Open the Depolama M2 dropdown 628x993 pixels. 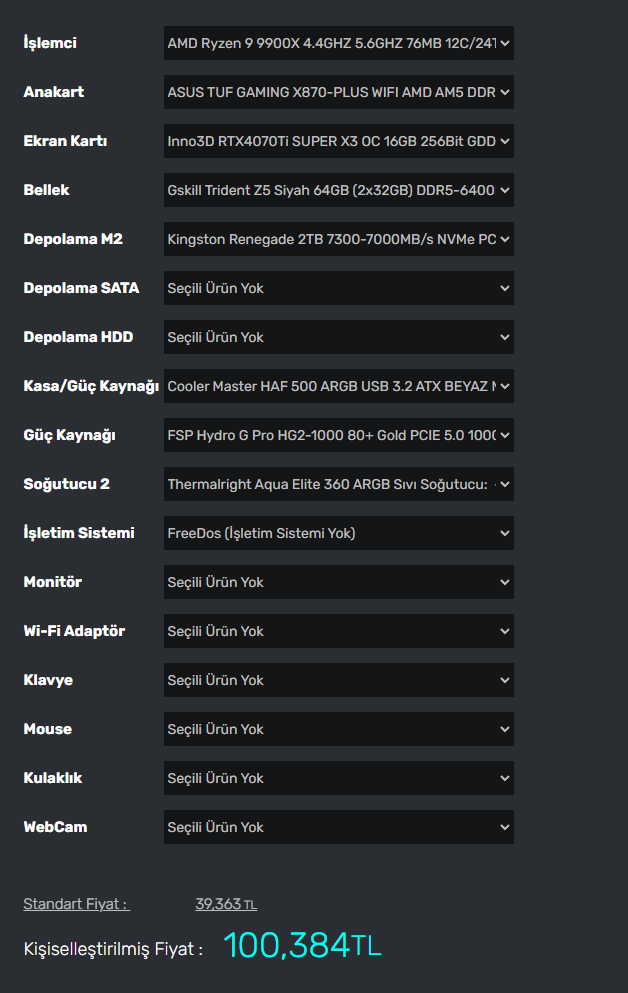pos(338,239)
